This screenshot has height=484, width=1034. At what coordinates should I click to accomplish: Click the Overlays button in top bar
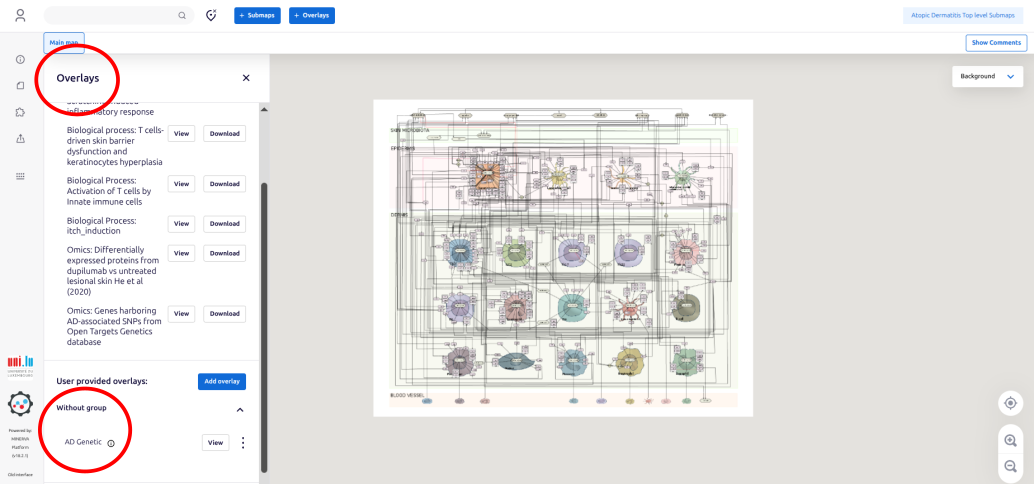[x=312, y=16]
